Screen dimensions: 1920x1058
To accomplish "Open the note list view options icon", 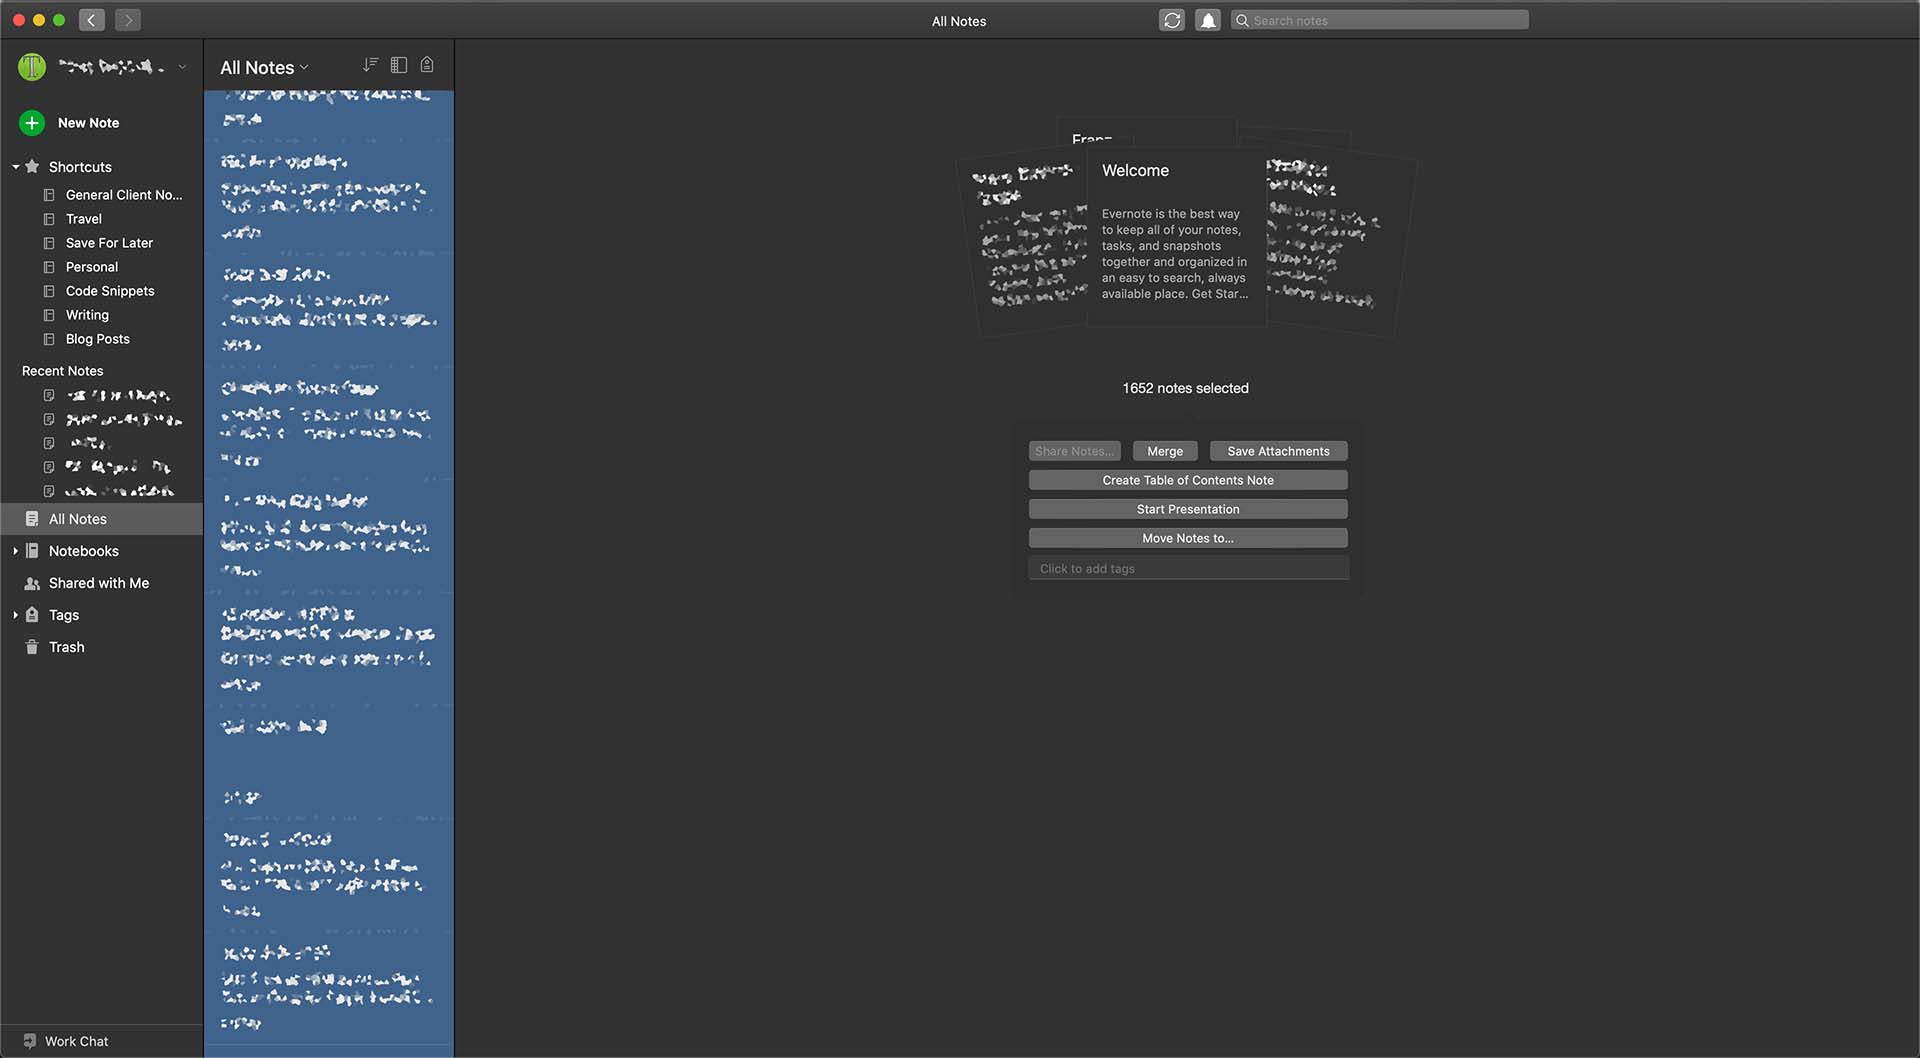I will [x=399, y=65].
